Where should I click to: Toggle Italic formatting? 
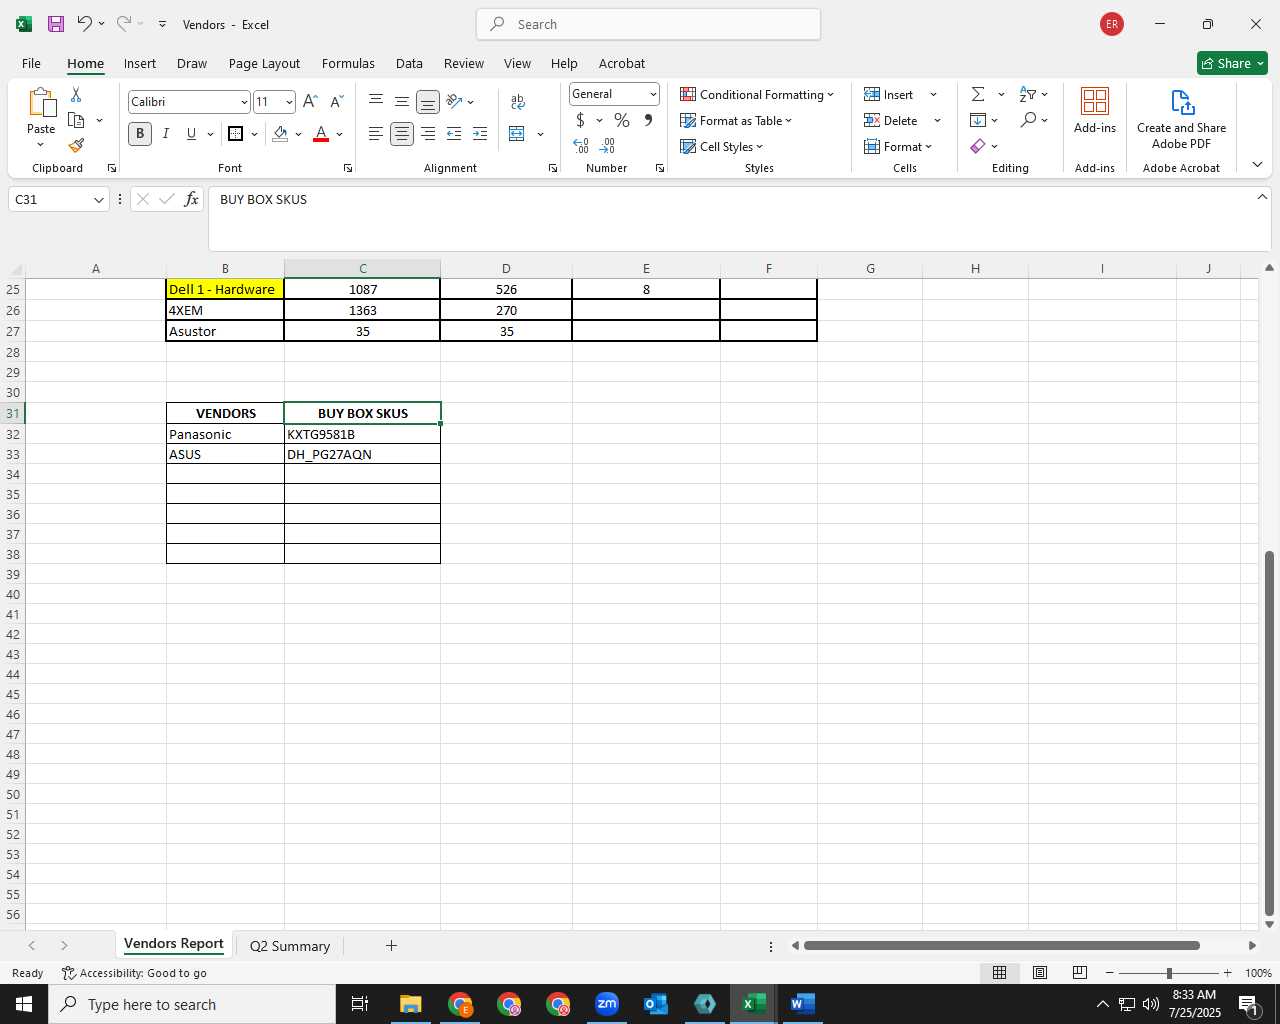tap(166, 134)
